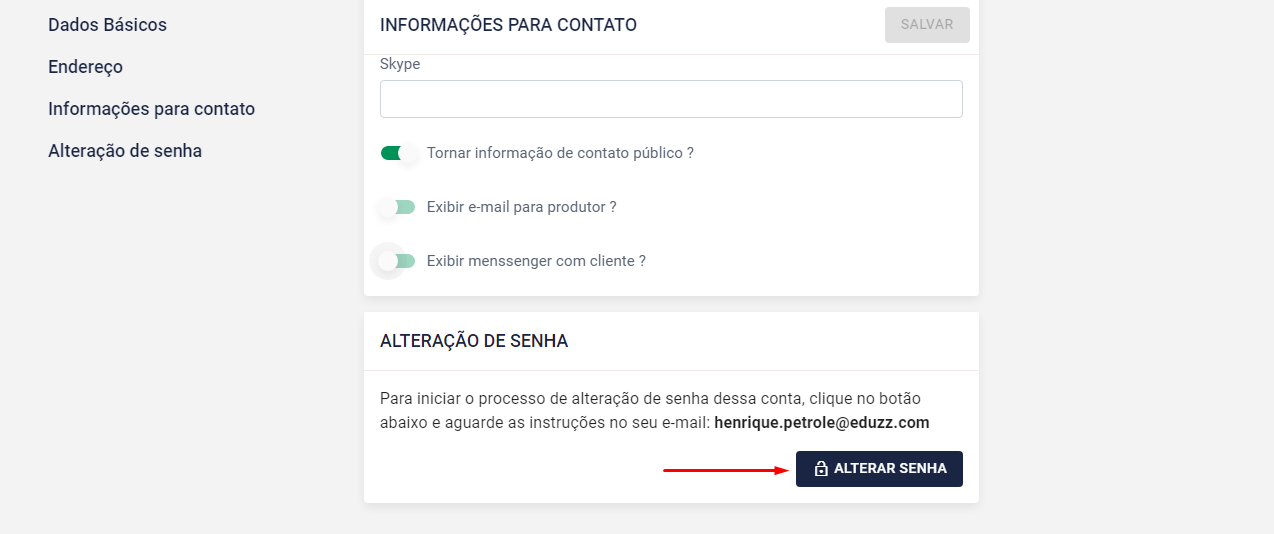
Task: Turn on 'Exibir menssenger com cliente' switch
Action: [x=397, y=261]
